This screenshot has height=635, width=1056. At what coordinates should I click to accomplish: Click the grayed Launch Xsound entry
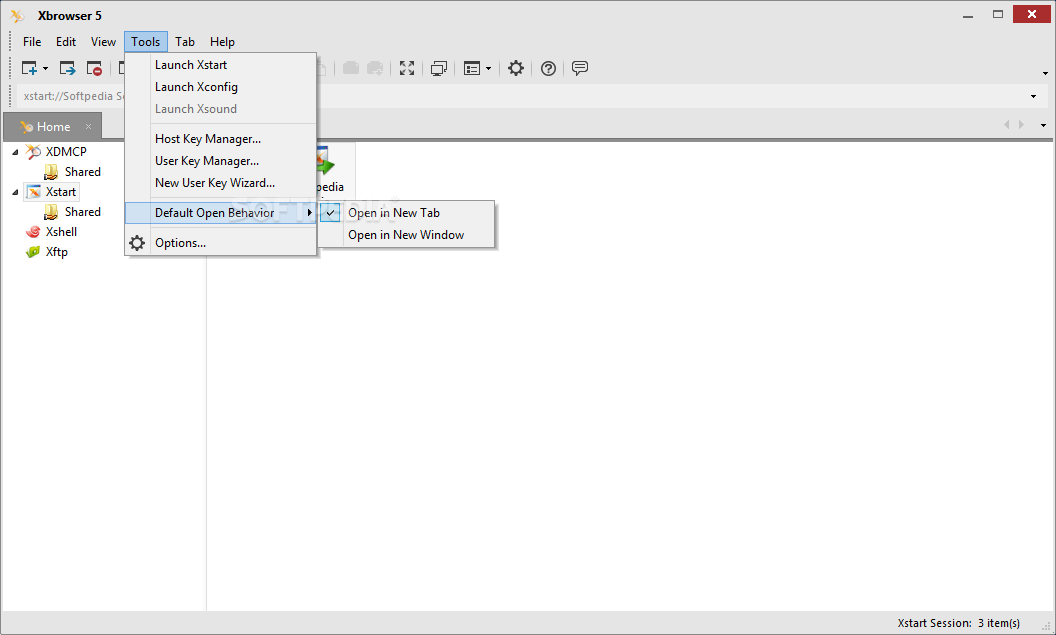coord(221,108)
